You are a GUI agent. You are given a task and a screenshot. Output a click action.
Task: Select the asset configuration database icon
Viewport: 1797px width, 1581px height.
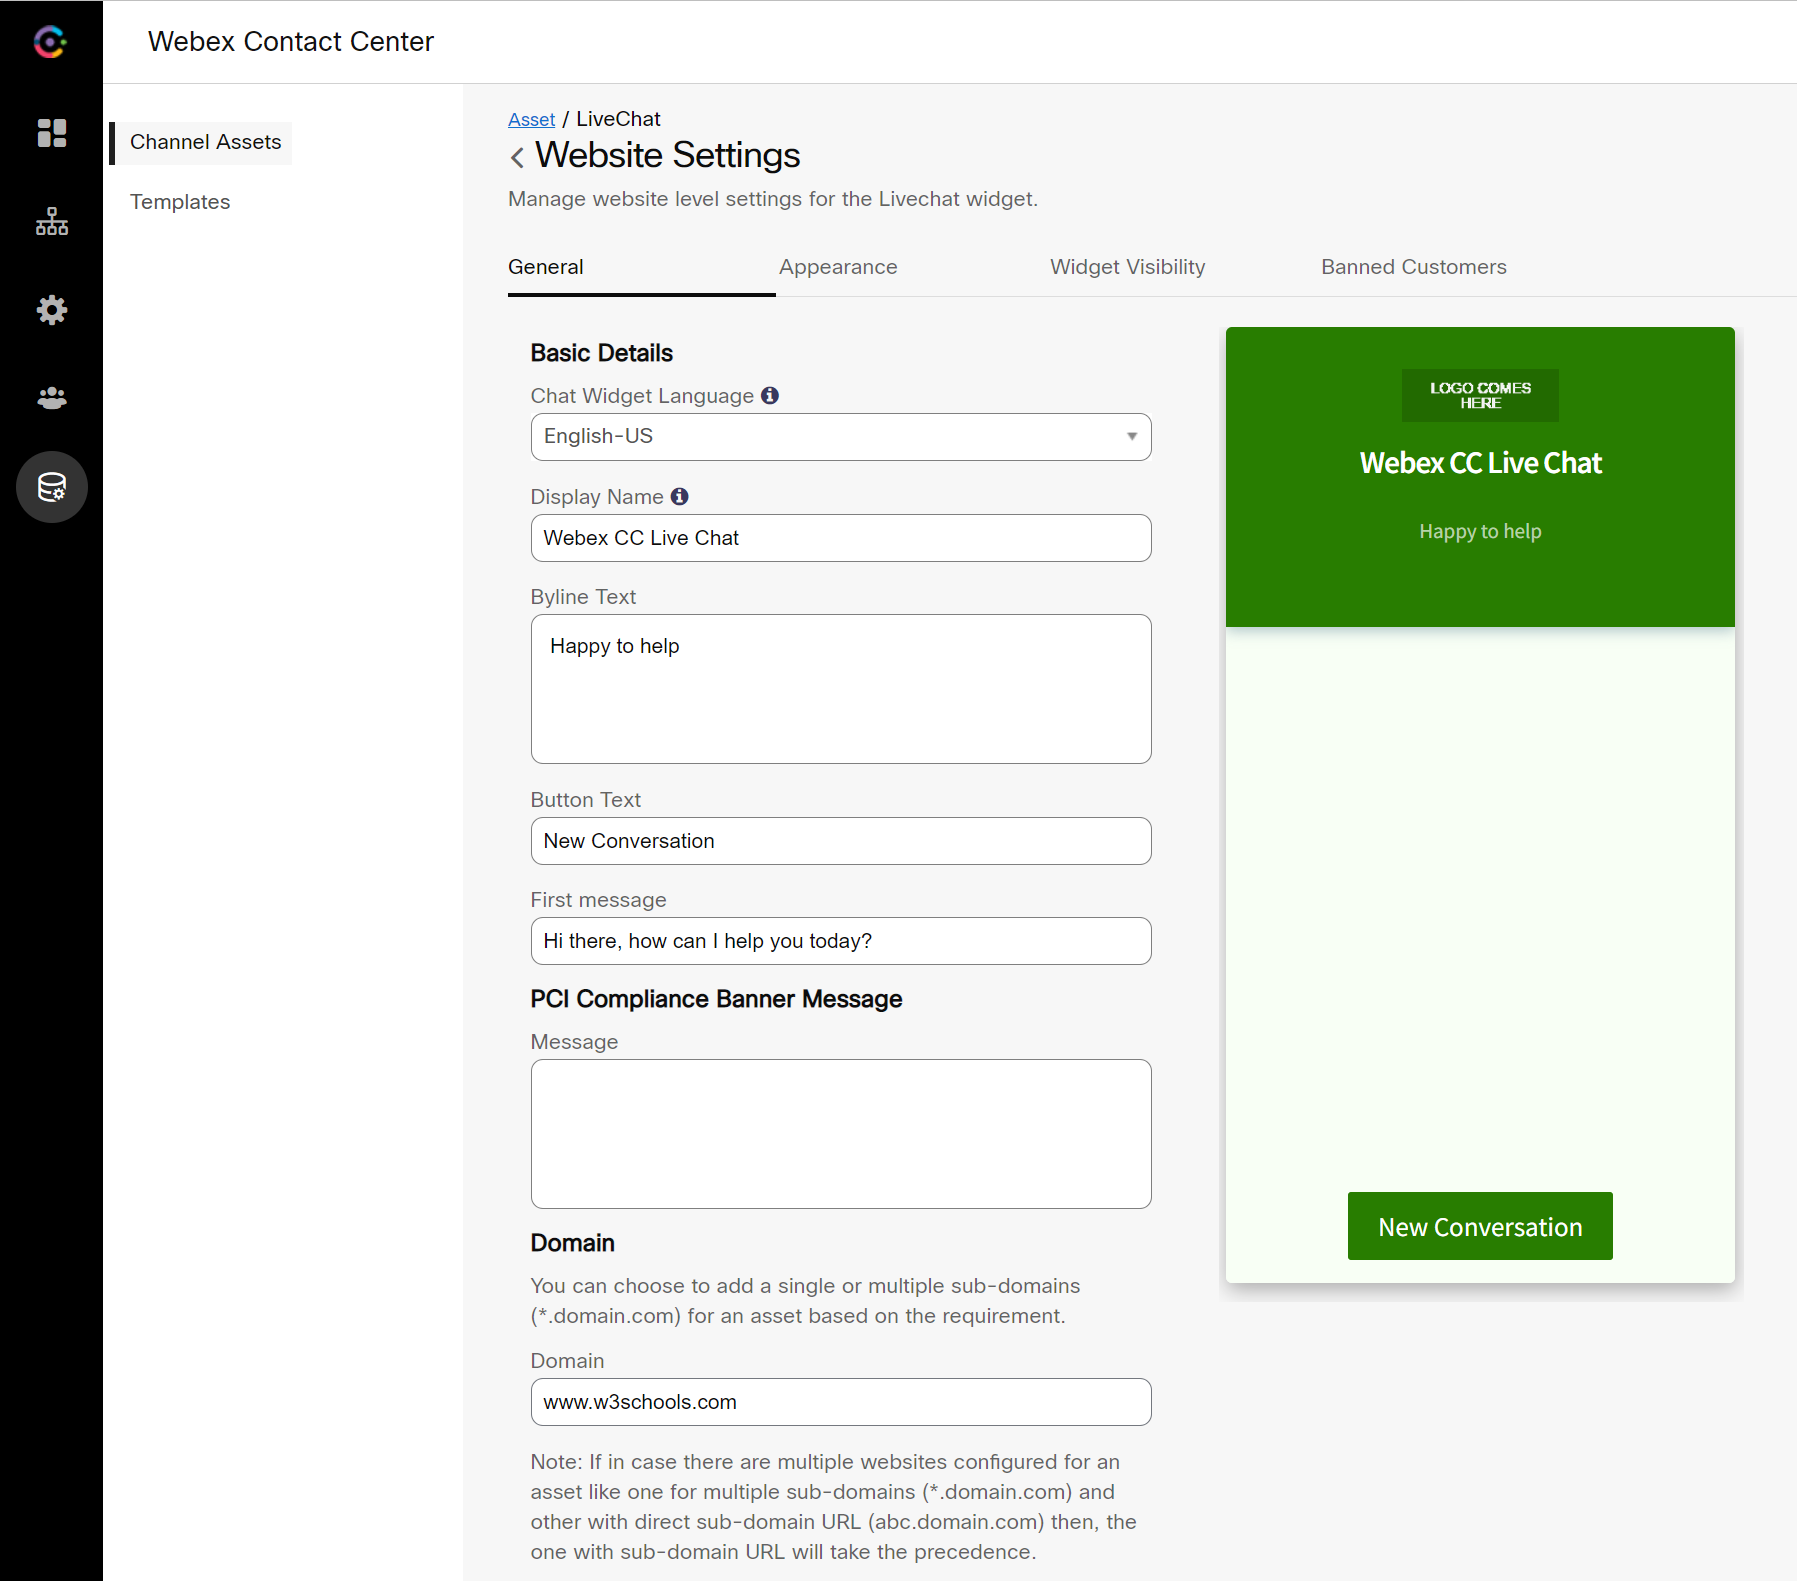coord(51,487)
